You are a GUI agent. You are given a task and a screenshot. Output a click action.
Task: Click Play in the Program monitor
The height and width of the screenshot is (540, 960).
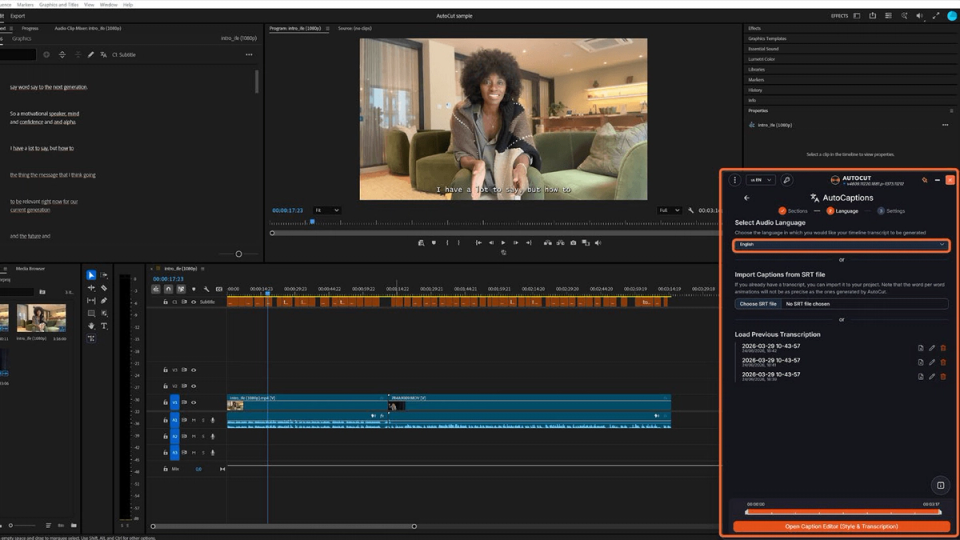point(503,243)
